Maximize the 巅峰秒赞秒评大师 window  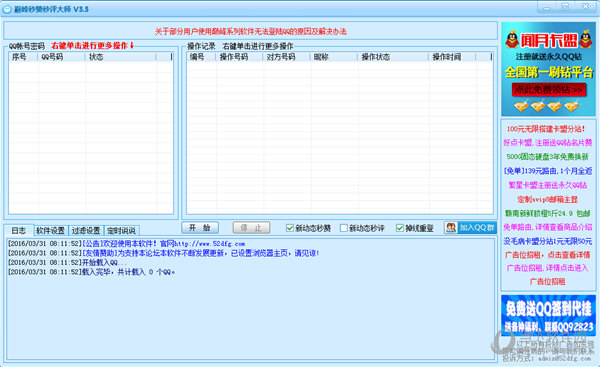coord(565,7)
